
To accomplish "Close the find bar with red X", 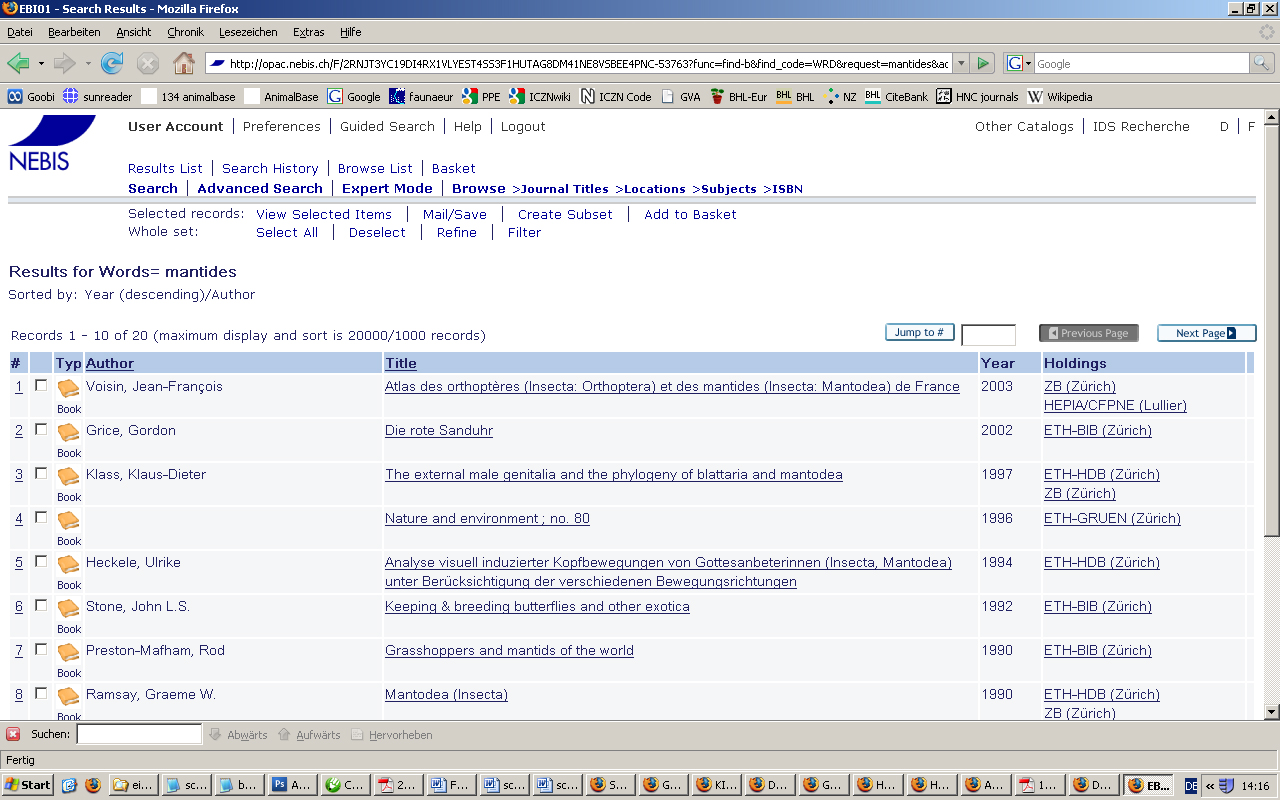I will [x=13, y=735].
